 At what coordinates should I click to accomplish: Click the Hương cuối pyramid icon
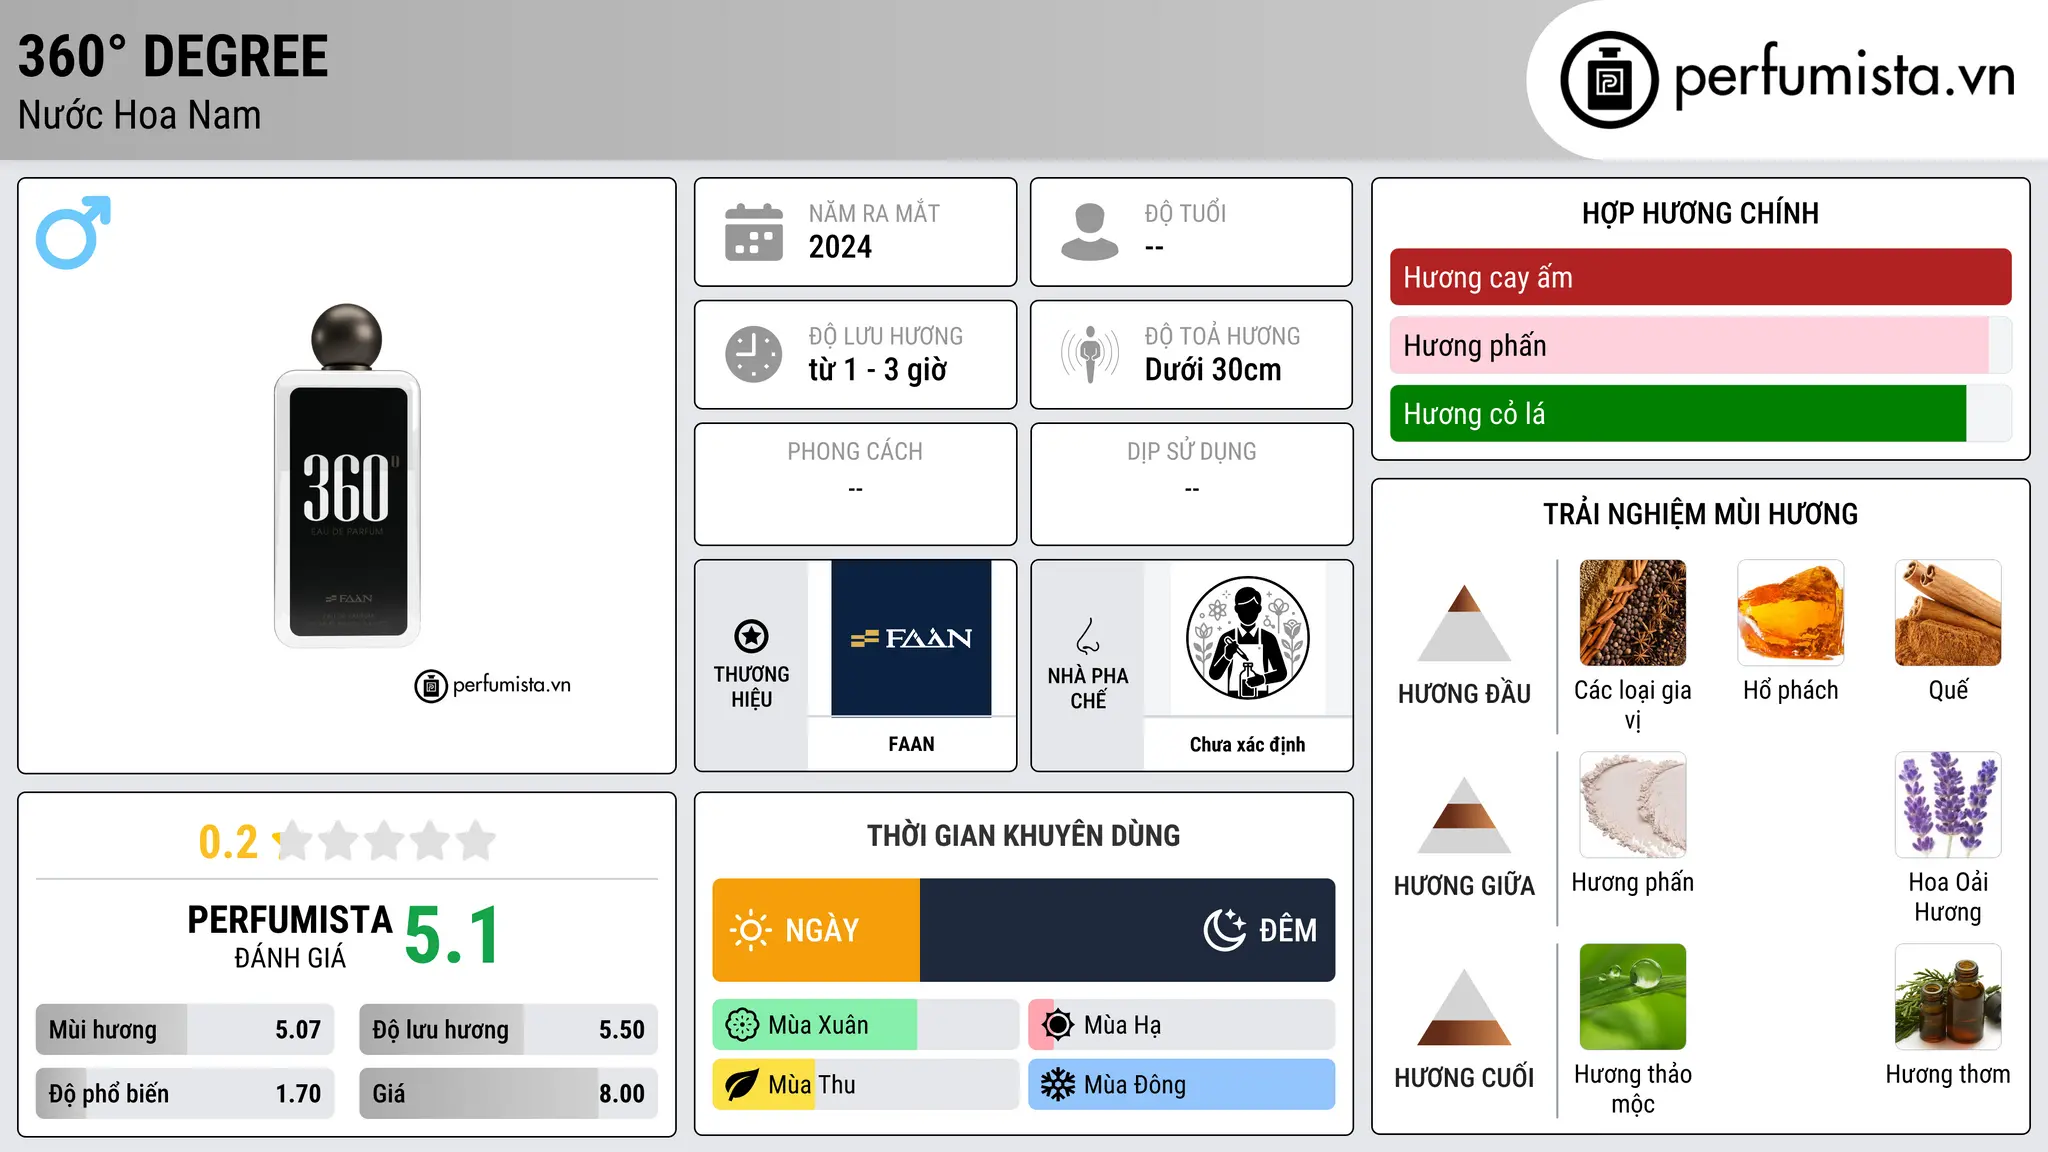click(1464, 1007)
